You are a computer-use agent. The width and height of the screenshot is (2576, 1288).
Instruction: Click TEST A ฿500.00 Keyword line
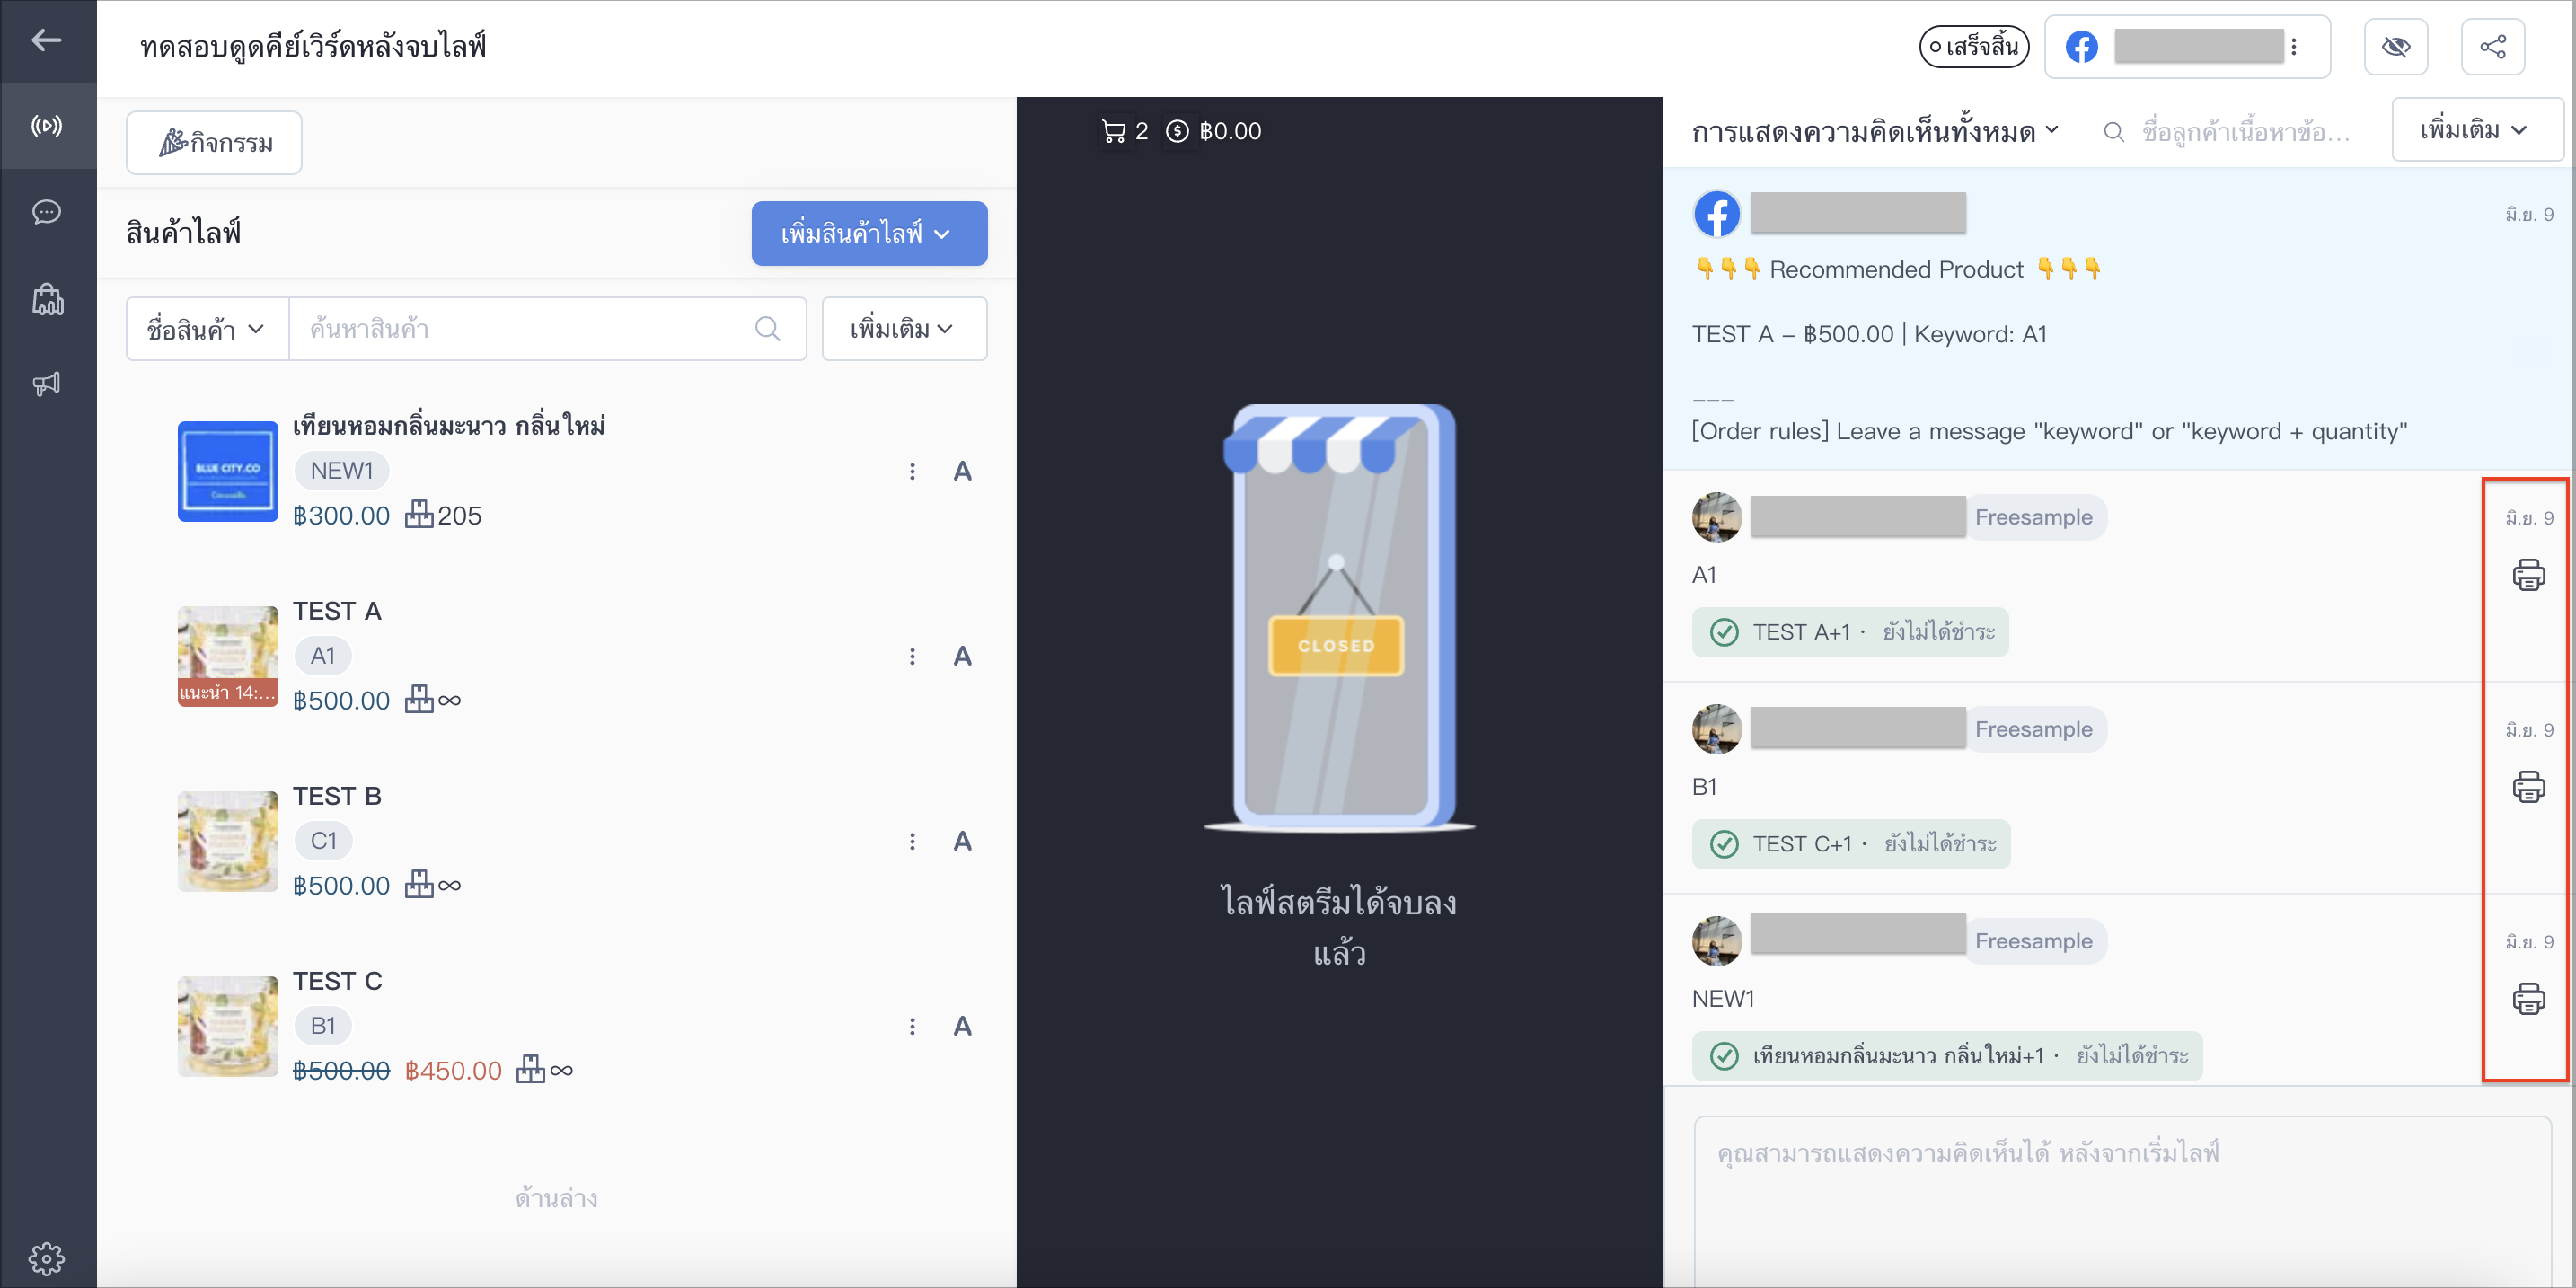click(x=1869, y=334)
